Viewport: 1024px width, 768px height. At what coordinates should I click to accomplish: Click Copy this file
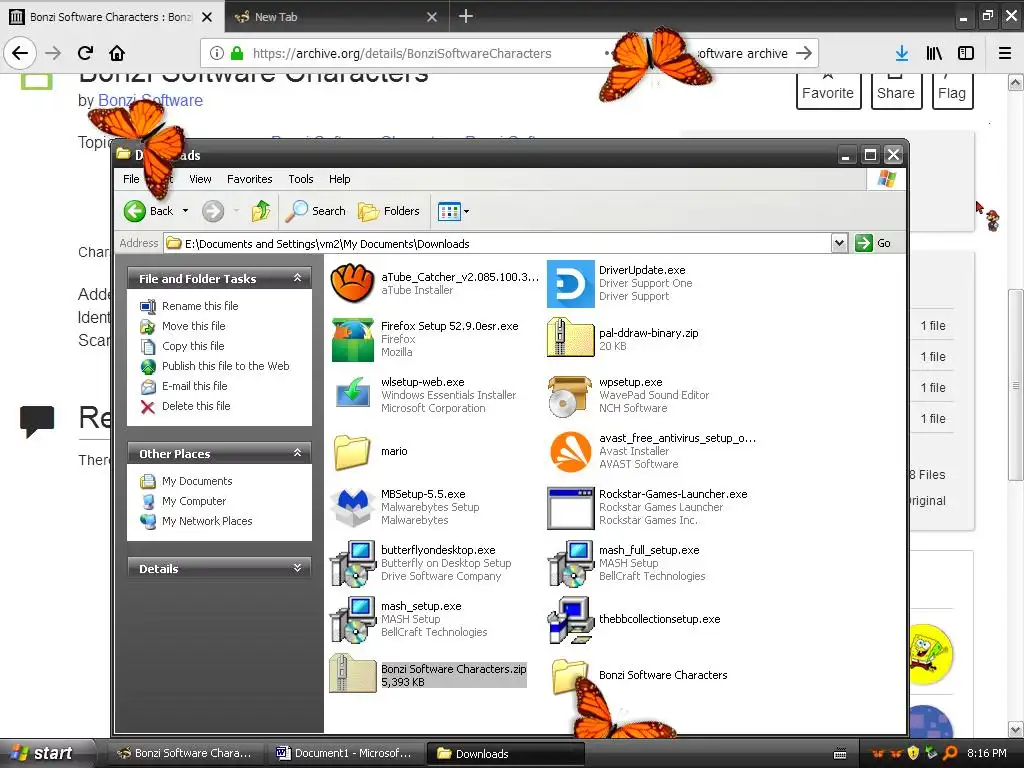pos(193,346)
